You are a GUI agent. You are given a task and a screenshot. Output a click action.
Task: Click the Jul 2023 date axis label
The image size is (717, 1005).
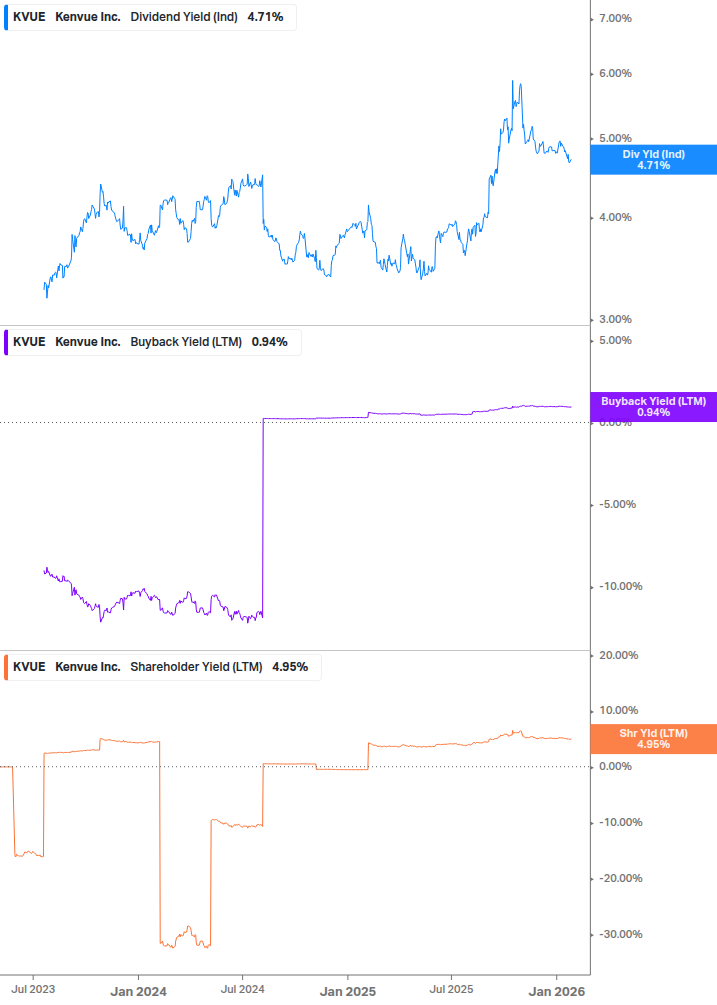(x=33, y=990)
